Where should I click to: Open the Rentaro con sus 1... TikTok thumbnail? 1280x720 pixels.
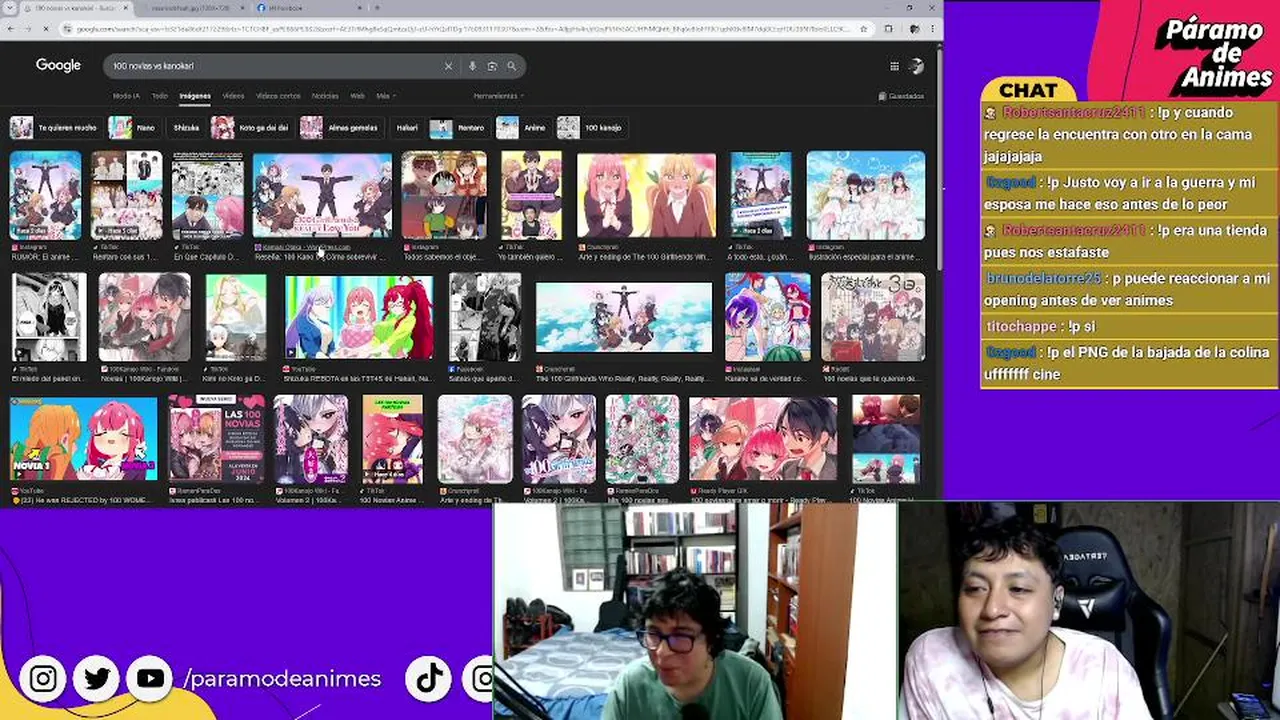coord(126,196)
